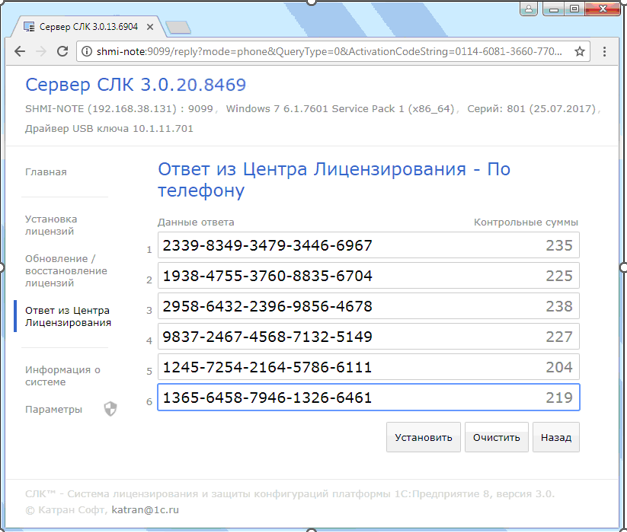
Task: Click the Данные ответа column label
Action: (x=196, y=222)
